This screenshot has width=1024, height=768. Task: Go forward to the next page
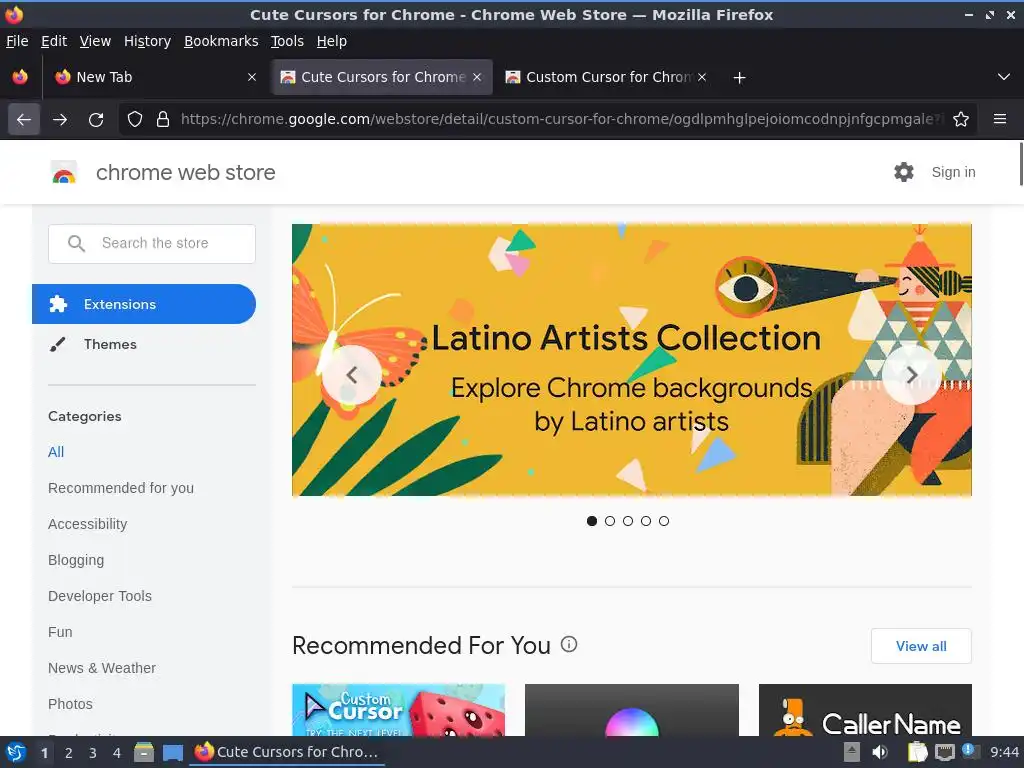(x=60, y=120)
